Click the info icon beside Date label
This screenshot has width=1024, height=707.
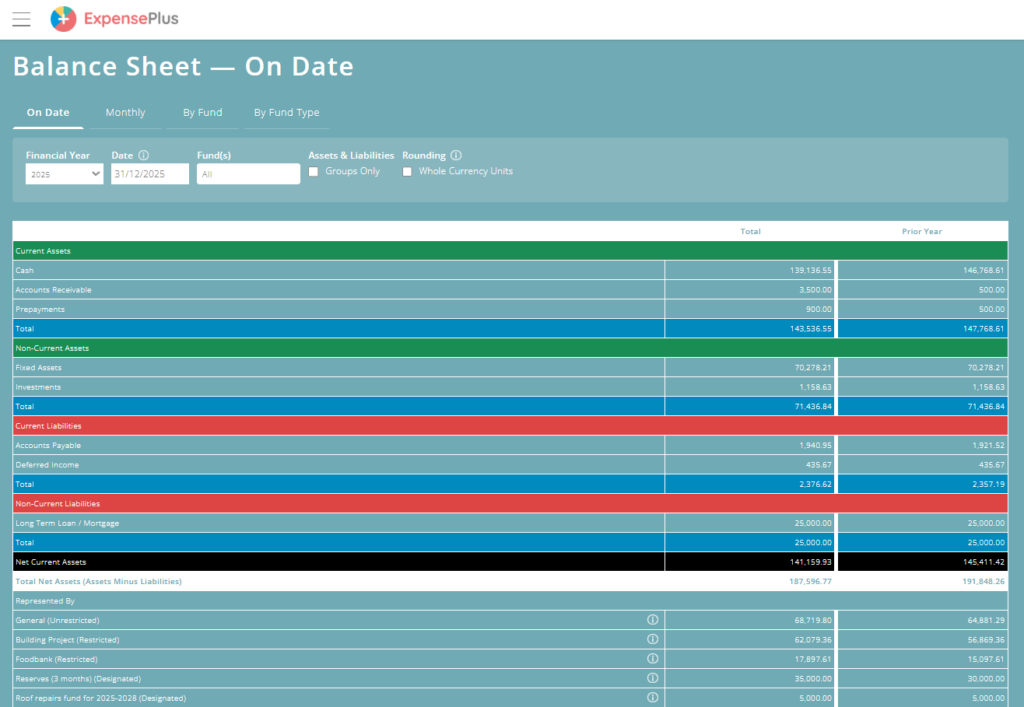pyautogui.click(x=144, y=156)
